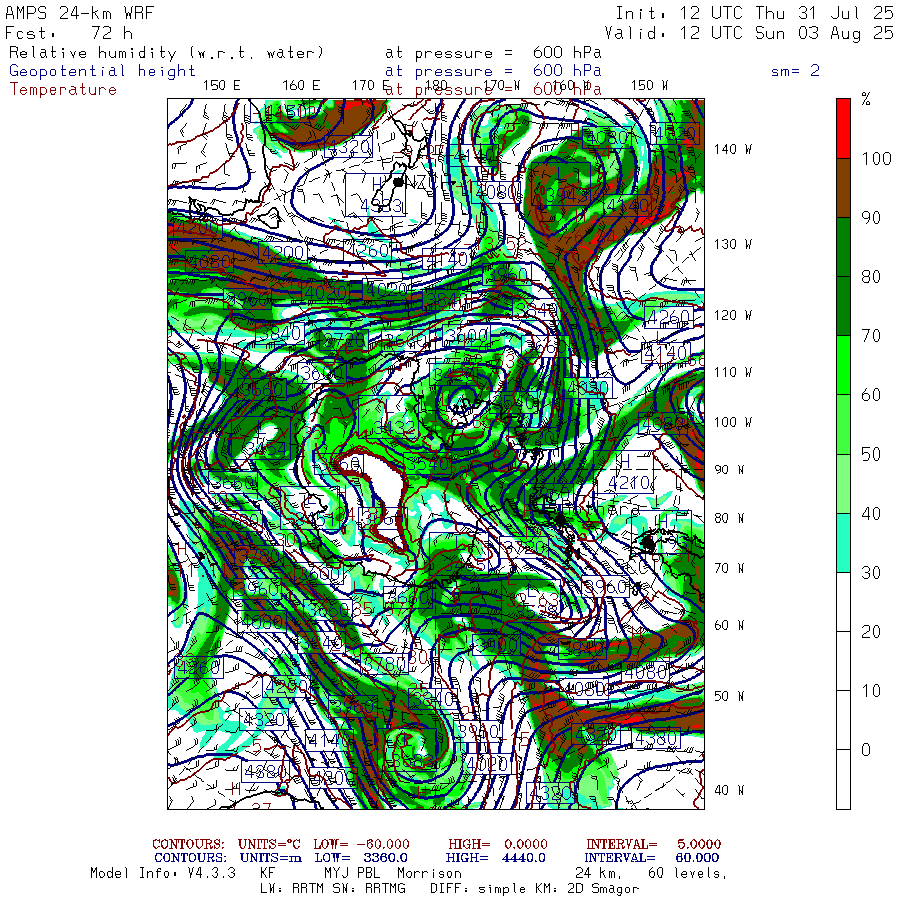Click the '150 W' longitude label above map
The image size is (900, 900).
[649, 86]
